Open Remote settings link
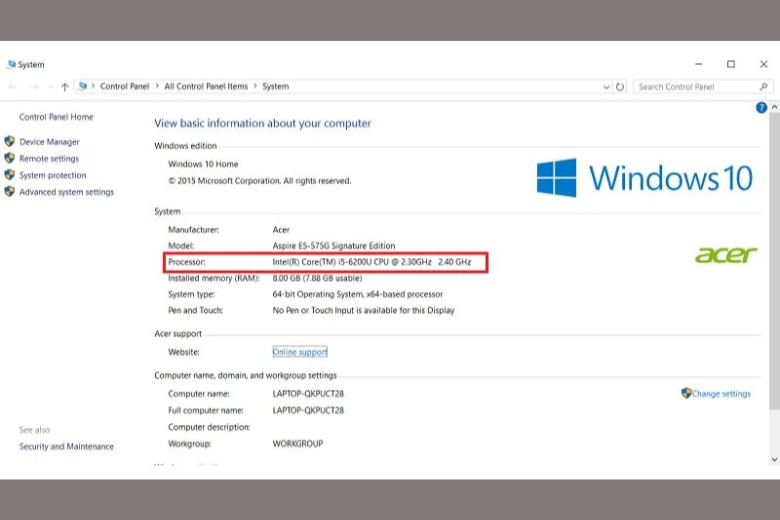 (49, 159)
